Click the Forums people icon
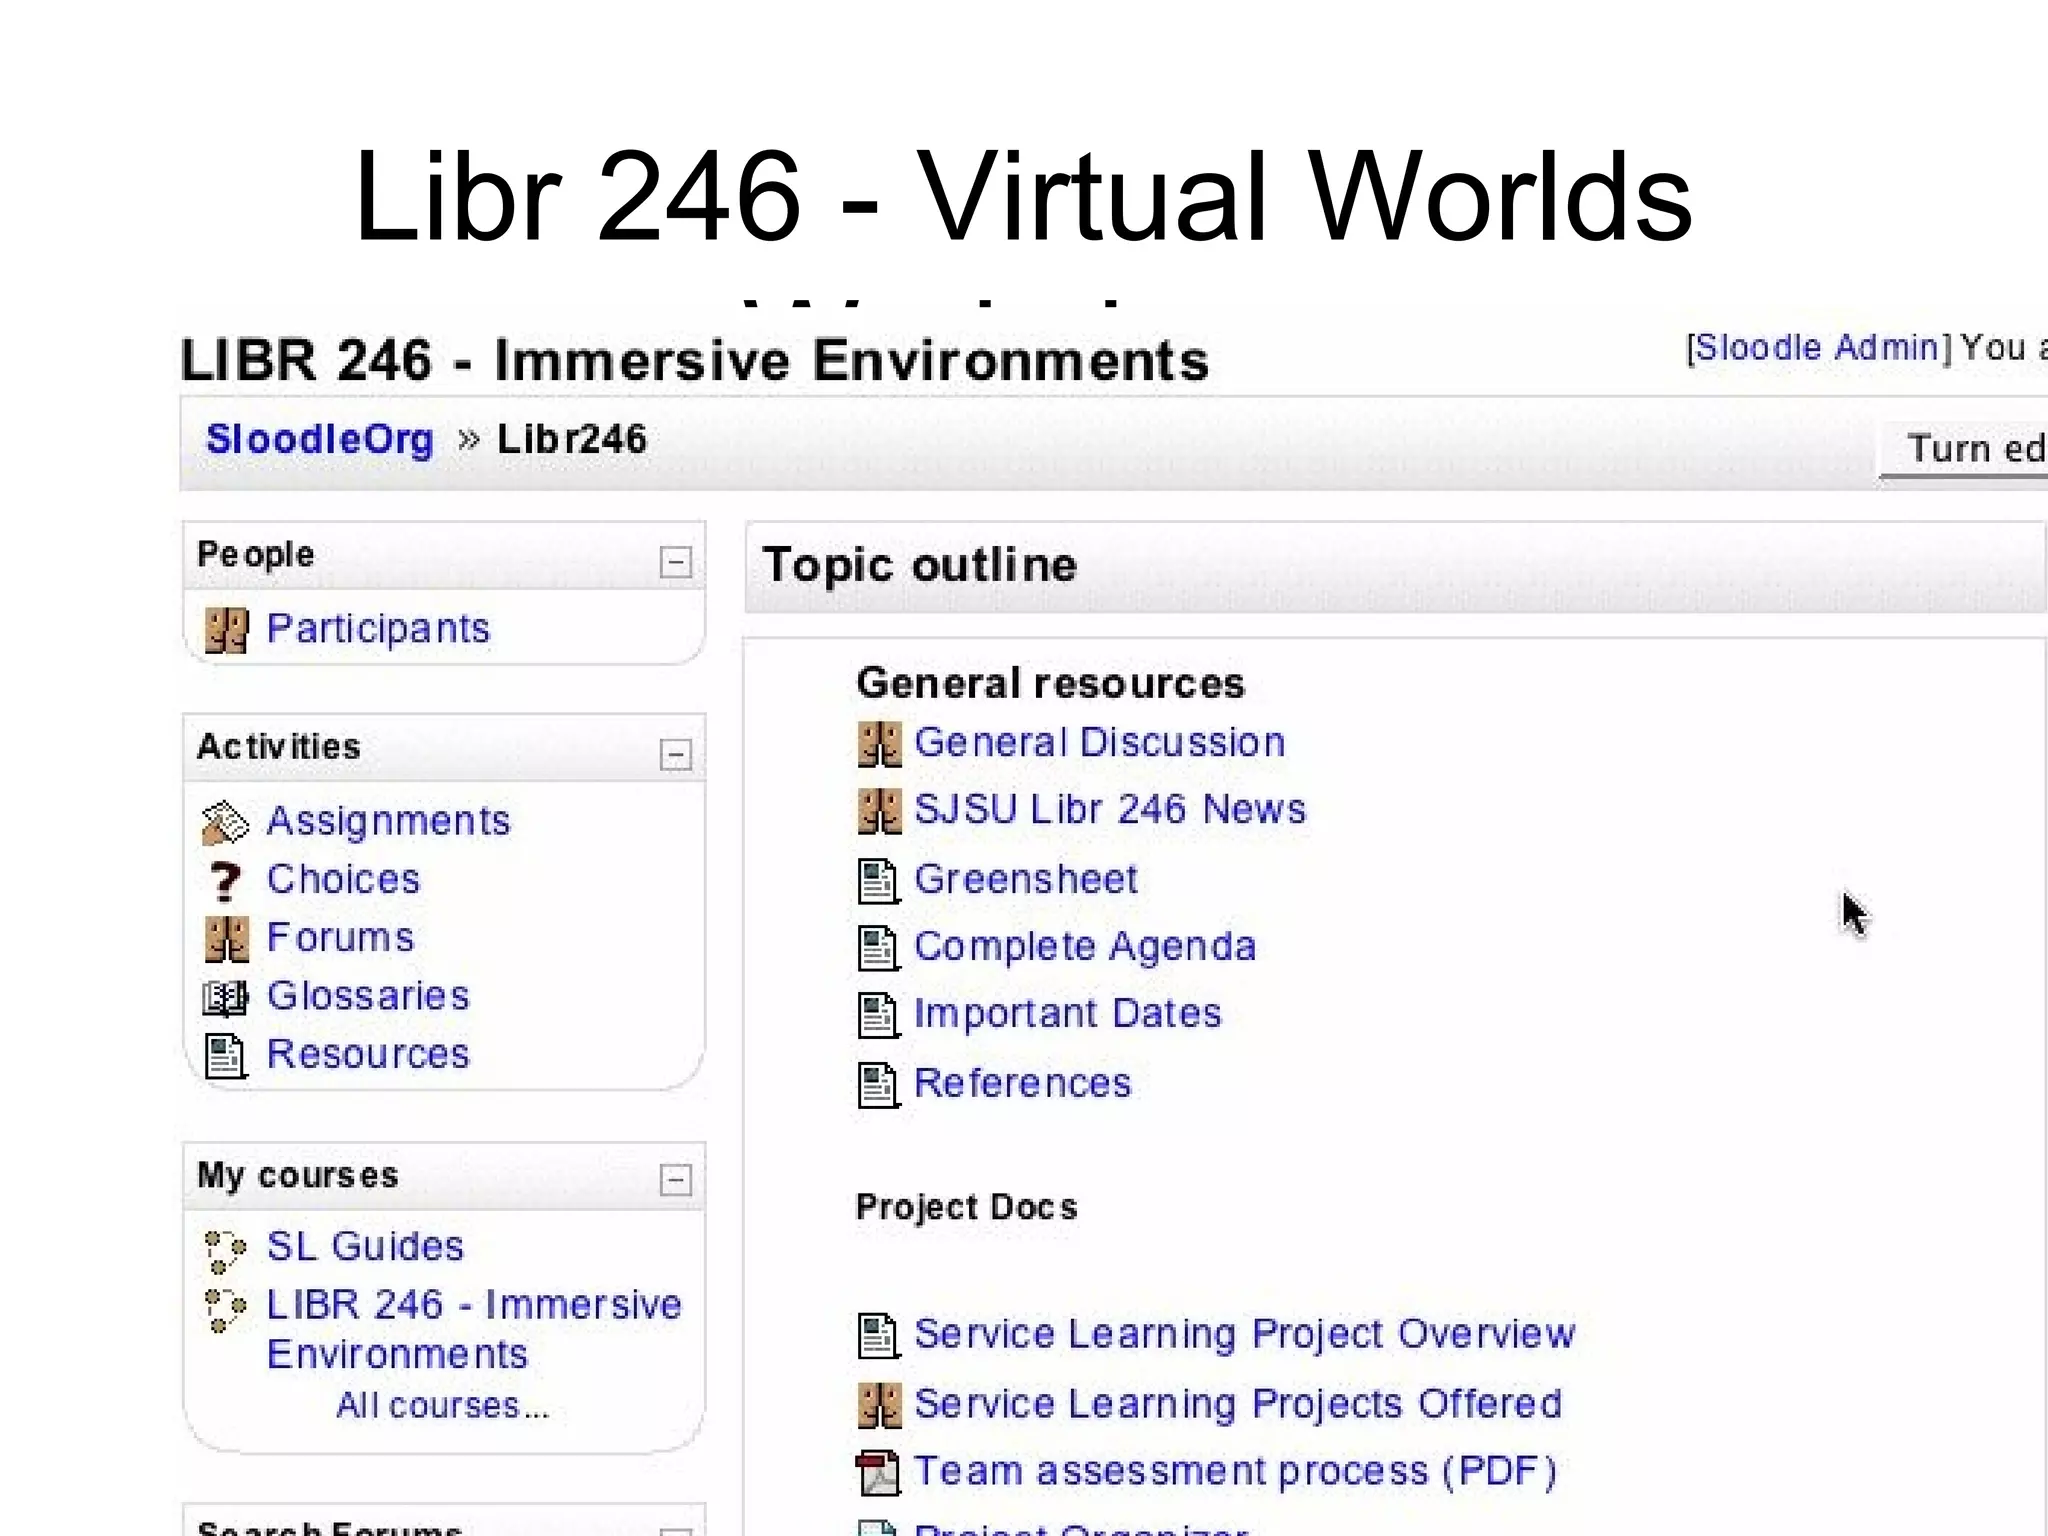Viewport: 2048px width, 1536px height. tap(226, 939)
